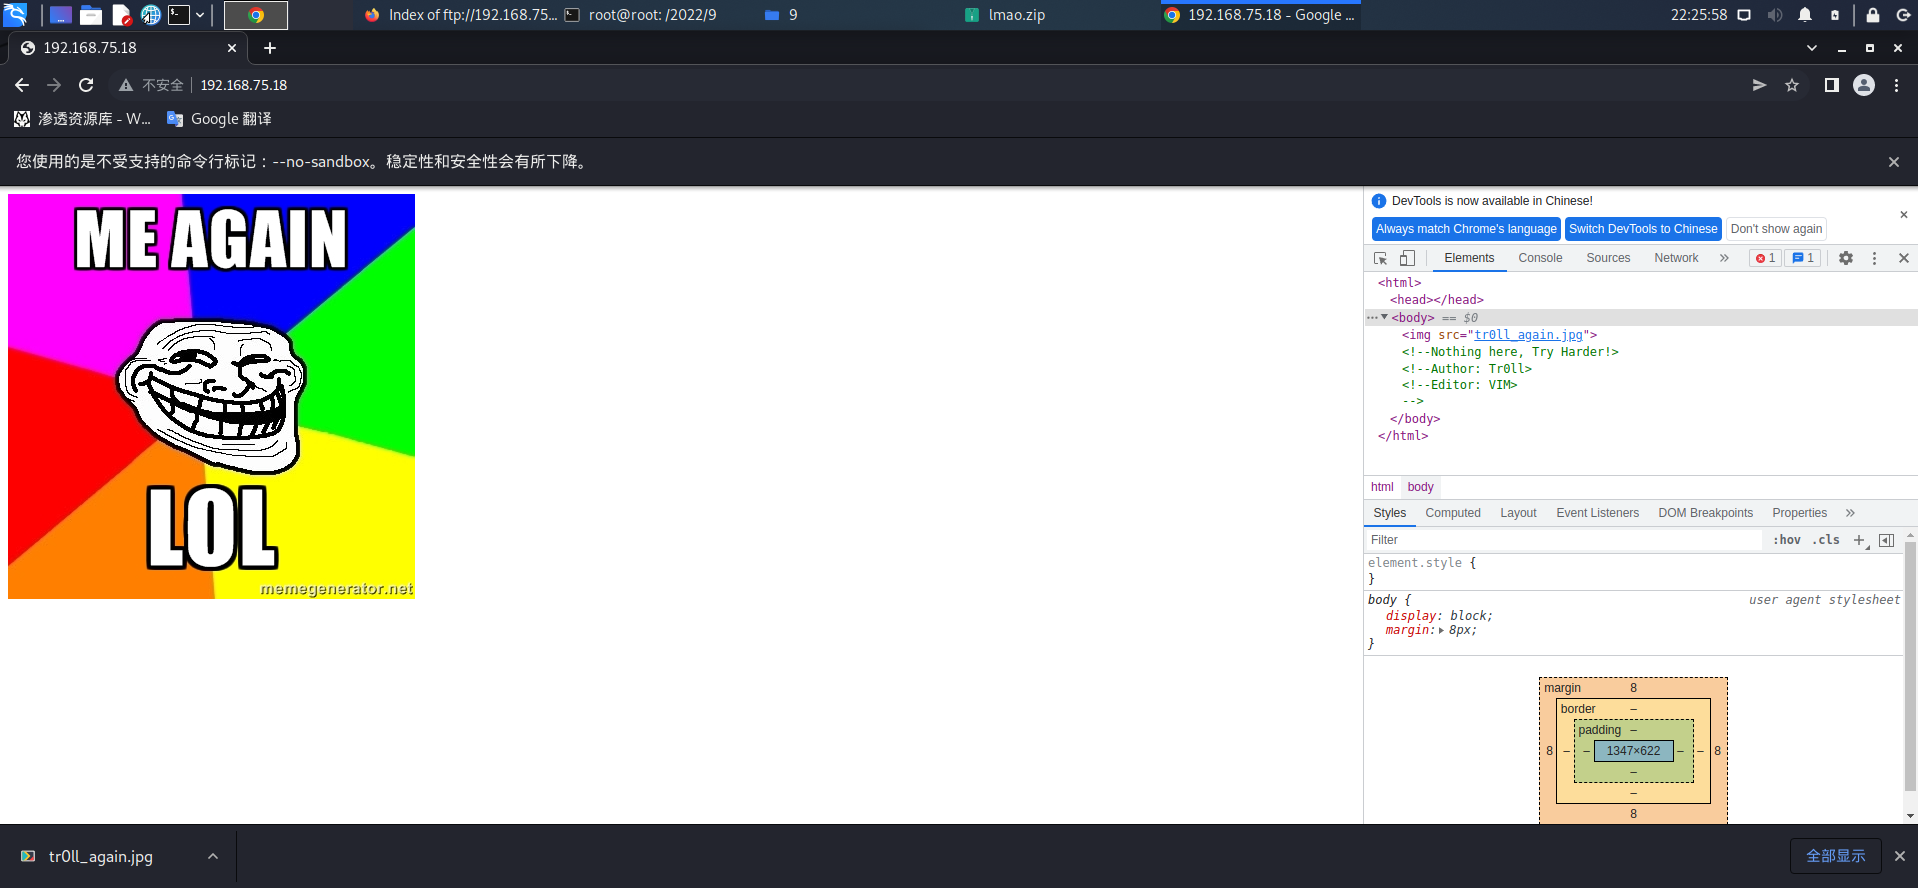Bookmark this page with the star

pos(1792,85)
